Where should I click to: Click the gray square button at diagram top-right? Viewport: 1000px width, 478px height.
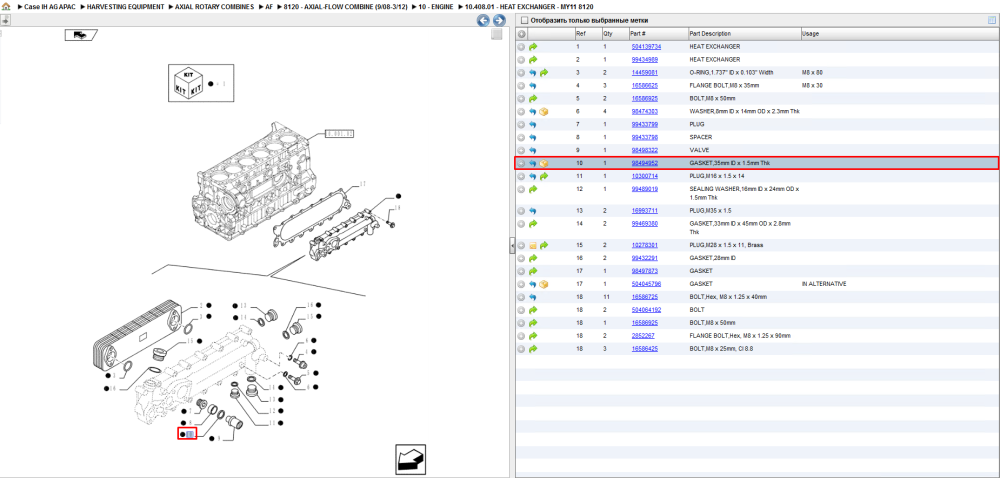(x=497, y=34)
